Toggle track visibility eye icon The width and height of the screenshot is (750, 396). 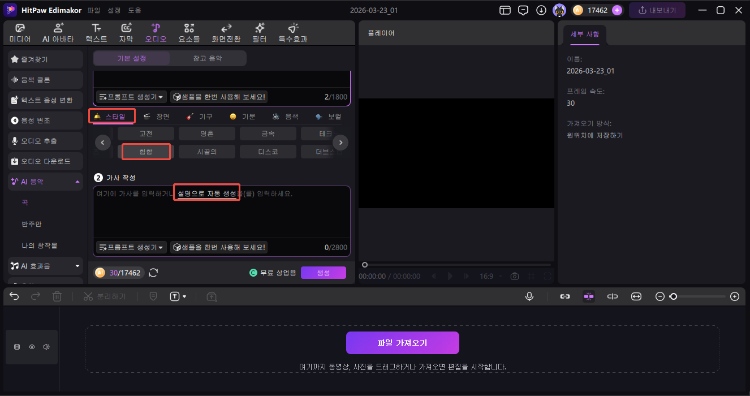click(x=32, y=347)
